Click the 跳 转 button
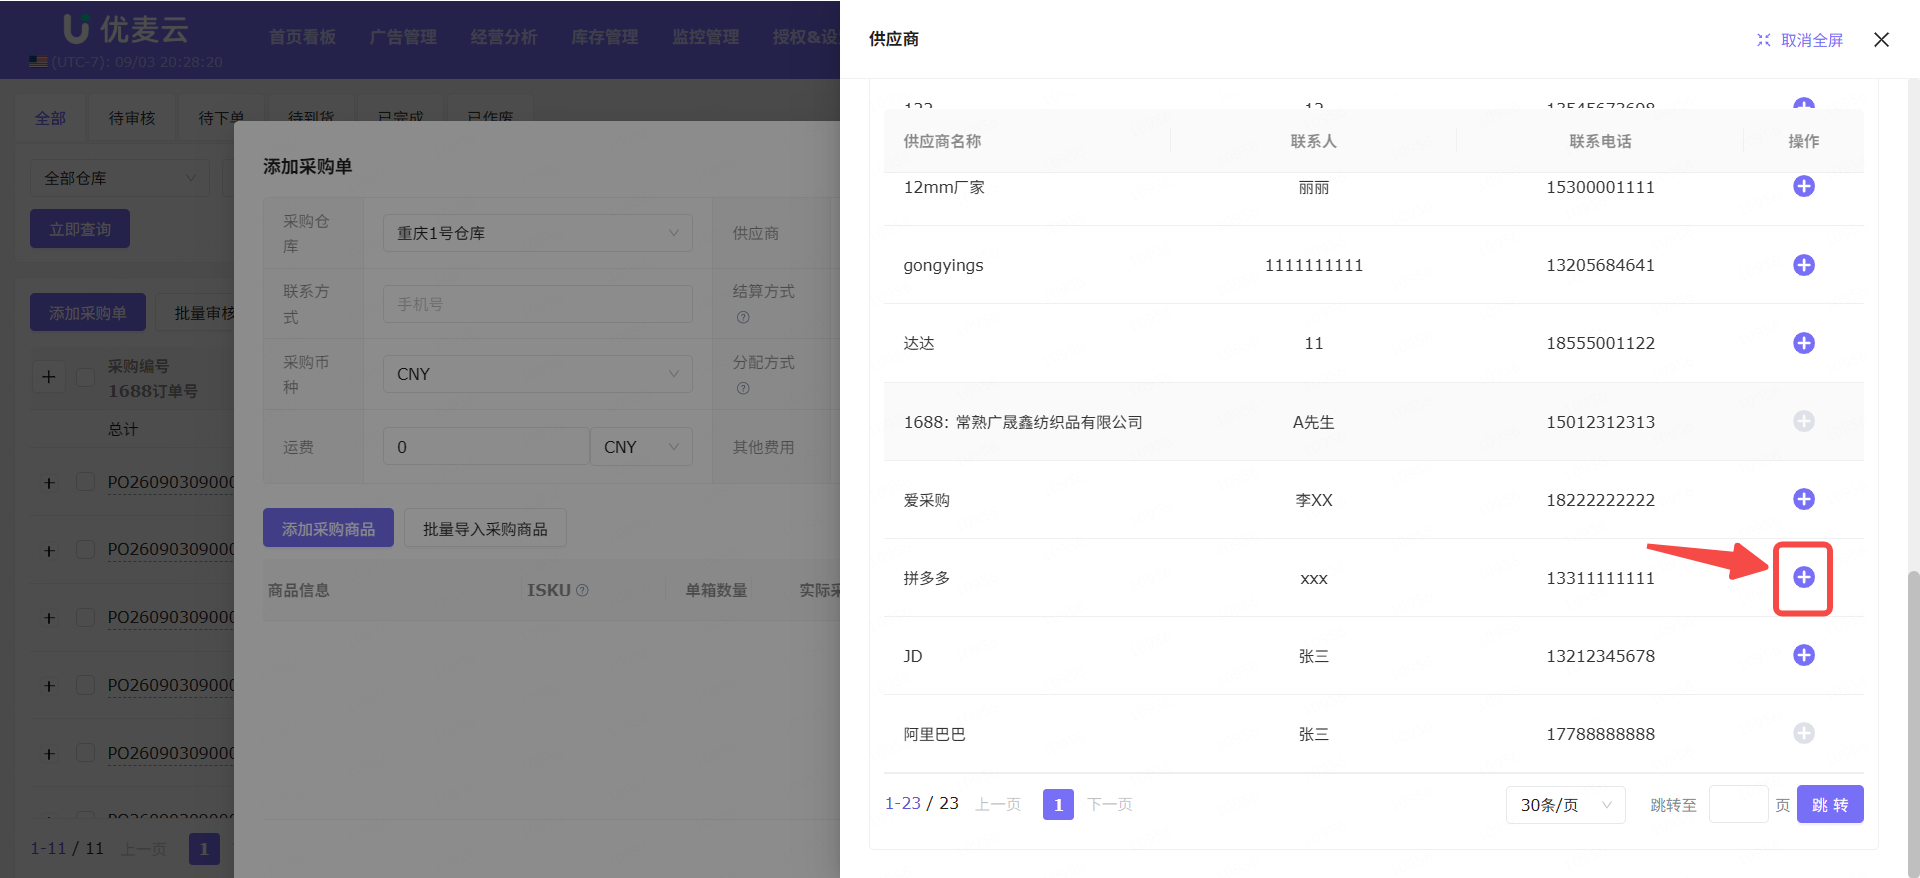The width and height of the screenshot is (1920, 878). 1830,804
